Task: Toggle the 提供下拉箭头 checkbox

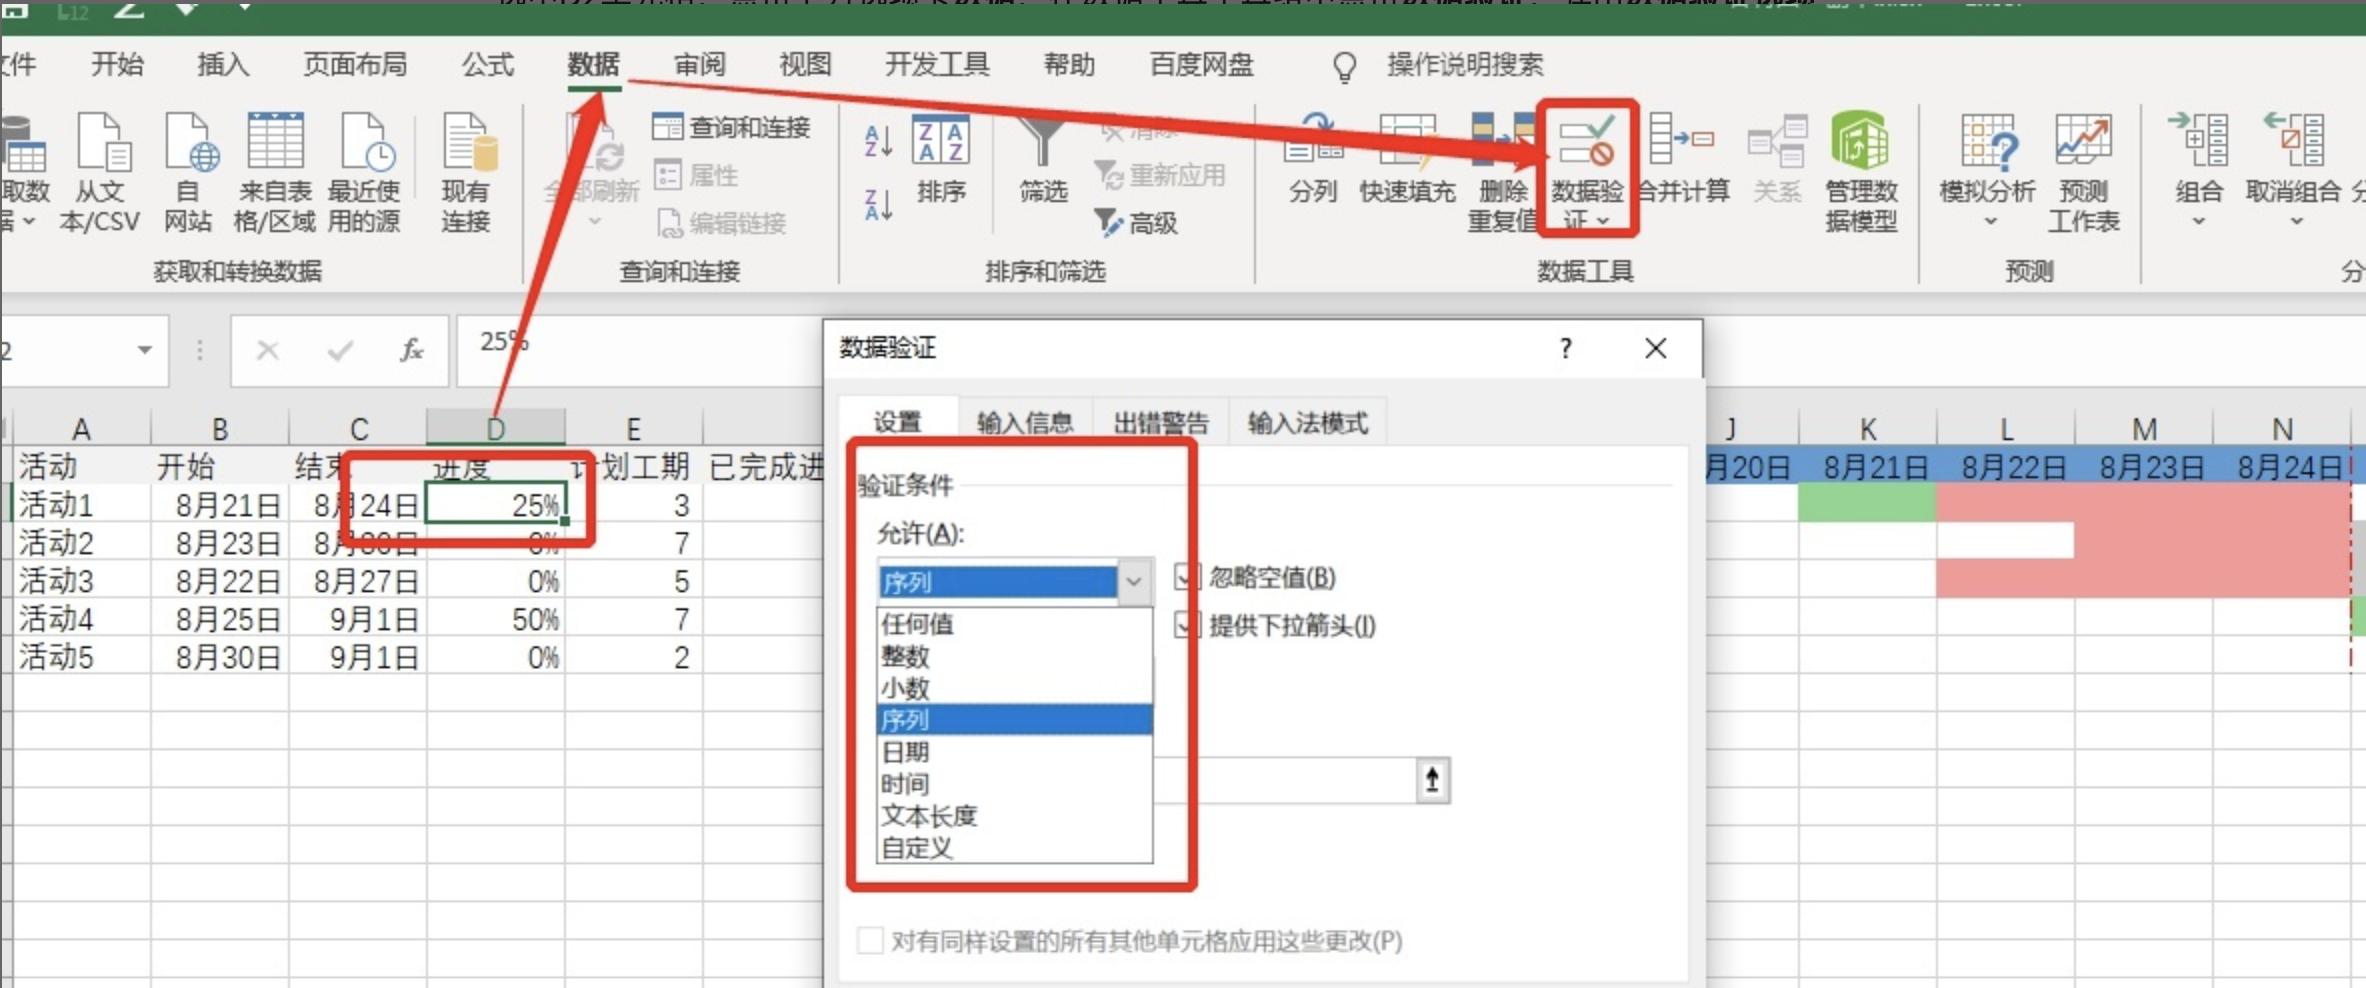Action: click(1186, 626)
